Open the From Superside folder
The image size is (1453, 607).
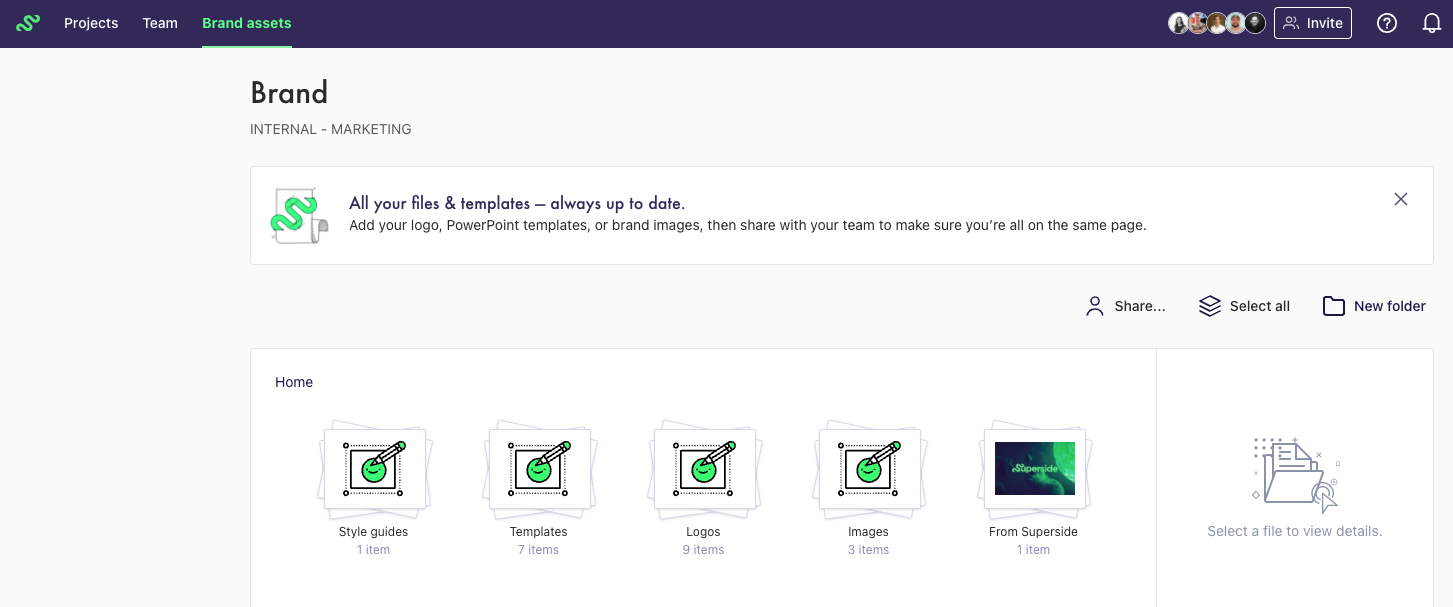point(1033,470)
